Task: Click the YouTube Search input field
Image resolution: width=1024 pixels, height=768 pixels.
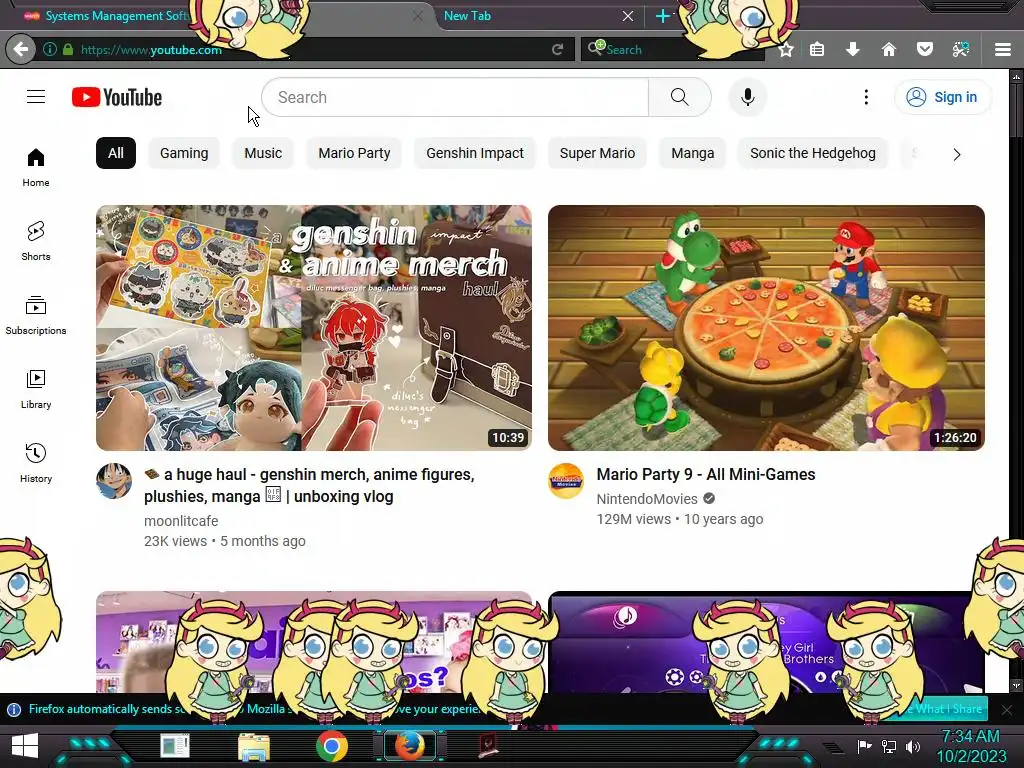Action: 455,97
